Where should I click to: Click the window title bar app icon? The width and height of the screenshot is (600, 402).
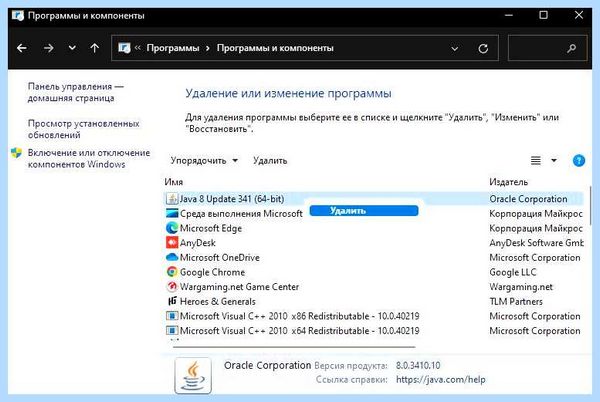tap(18, 16)
